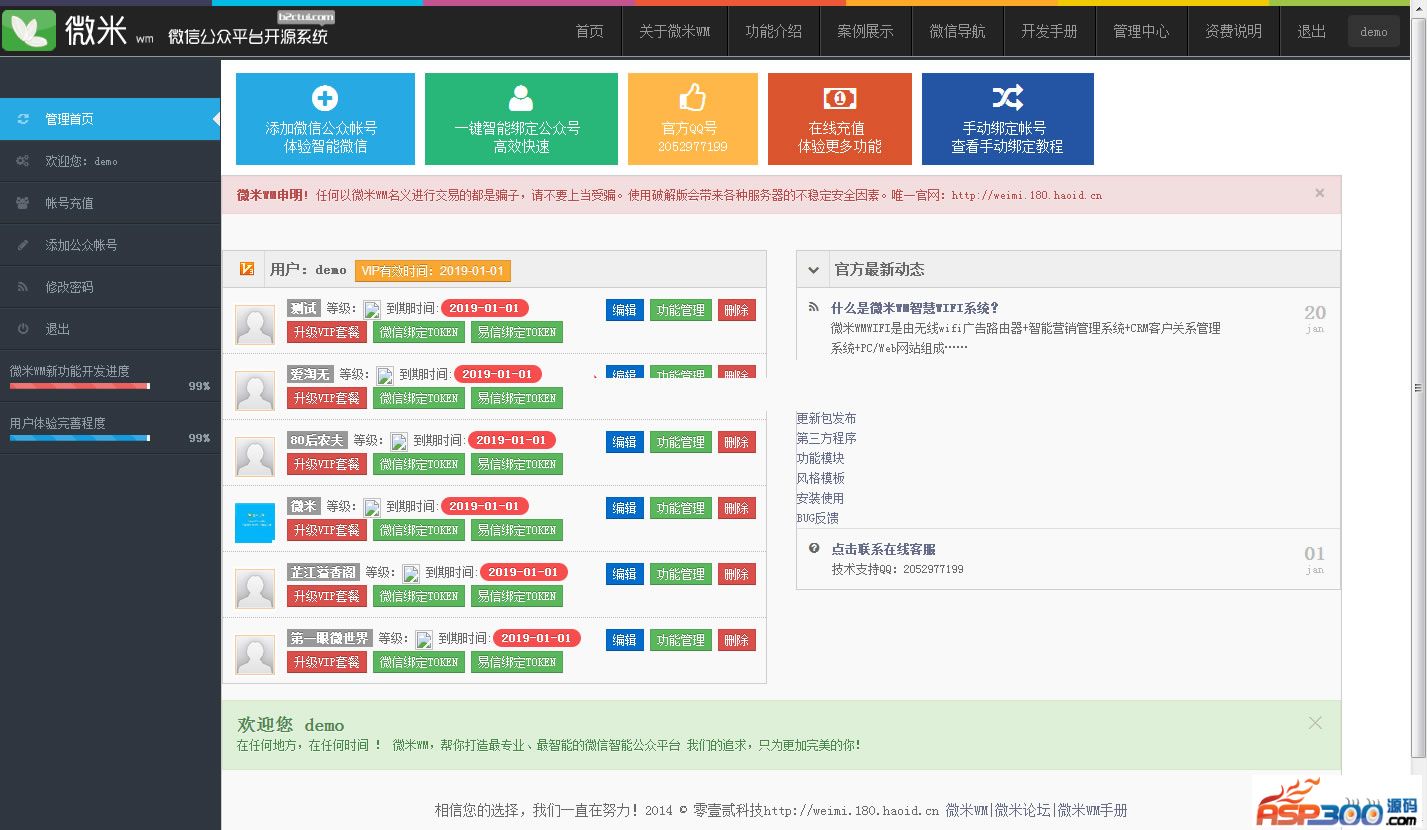1427x830 pixels.
Task: Click the shuffle icon on 手动绑定帐号 tile
Action: (x=1007, y=97)
